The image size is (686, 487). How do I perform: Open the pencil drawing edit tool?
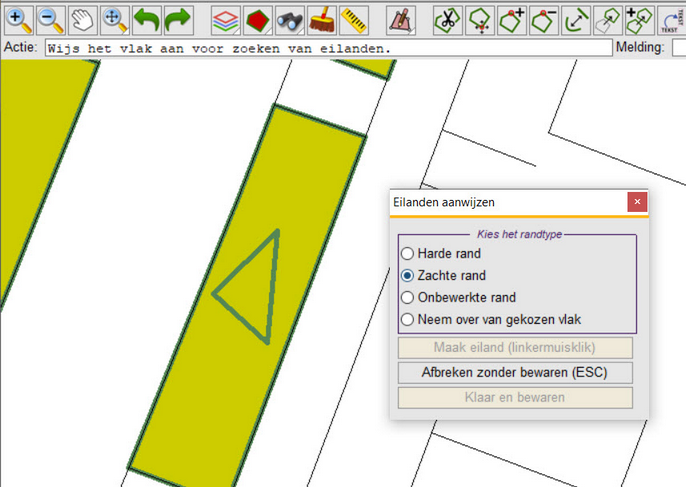pyautogui.click(x=401, y=20)
